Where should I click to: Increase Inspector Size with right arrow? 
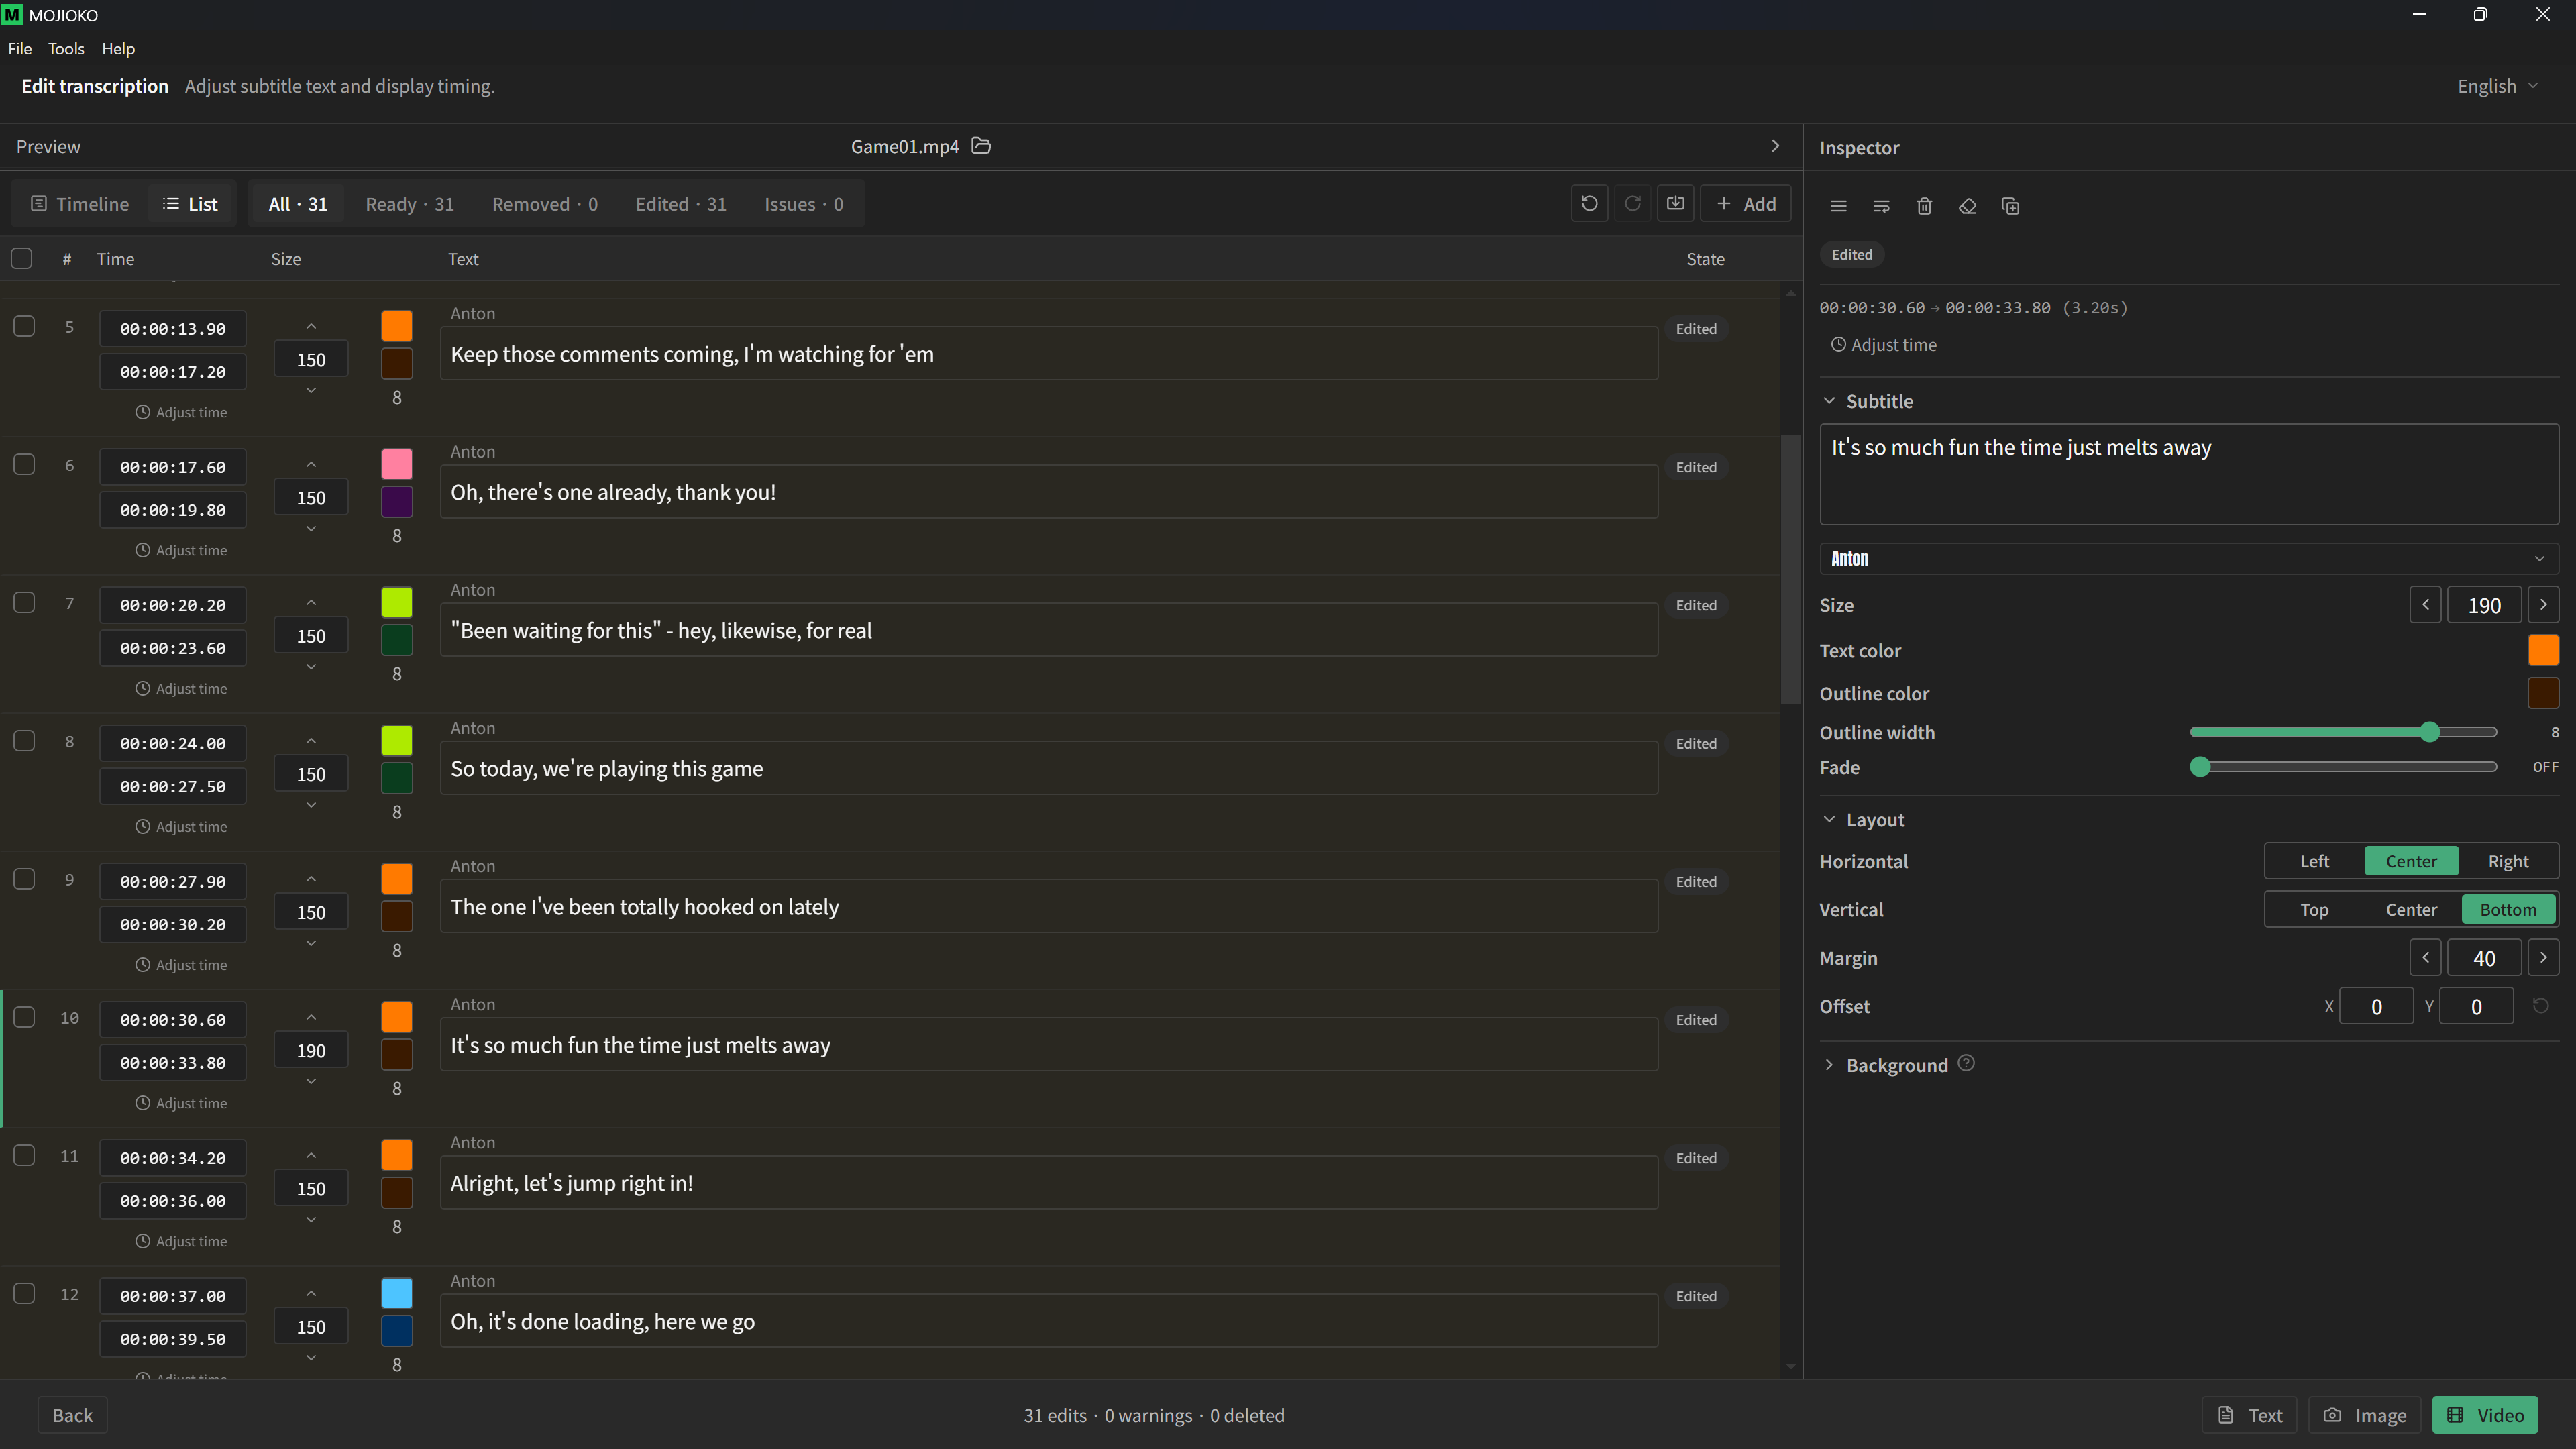coord(2543,605)
